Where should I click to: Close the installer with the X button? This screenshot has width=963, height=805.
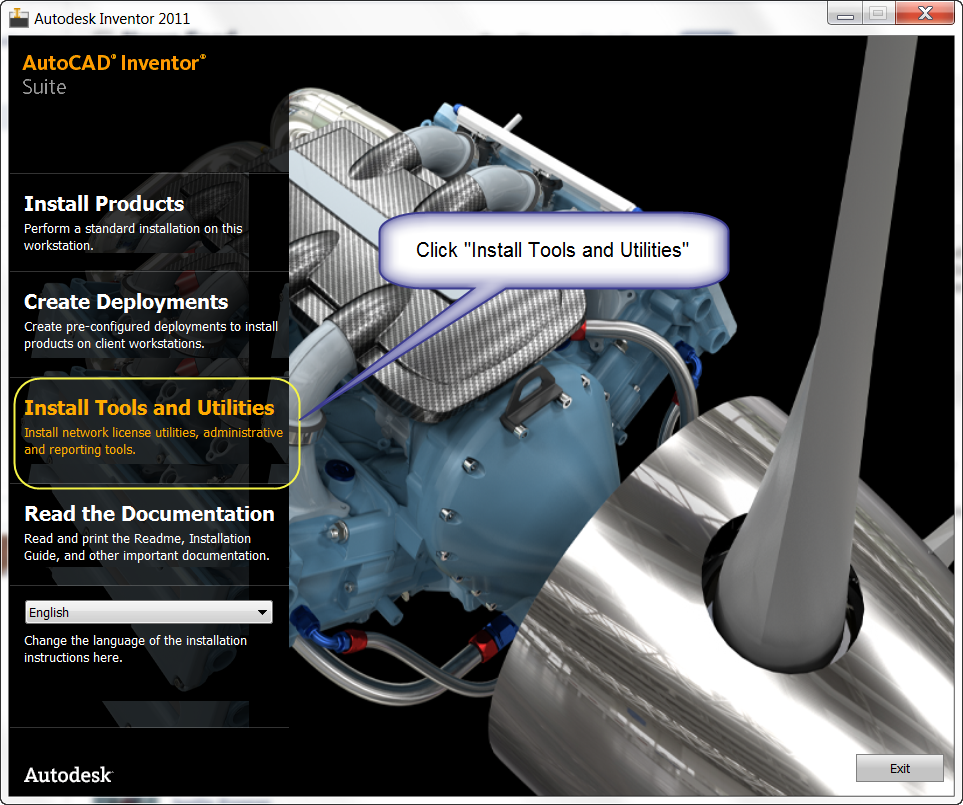(x=925, y=14)
